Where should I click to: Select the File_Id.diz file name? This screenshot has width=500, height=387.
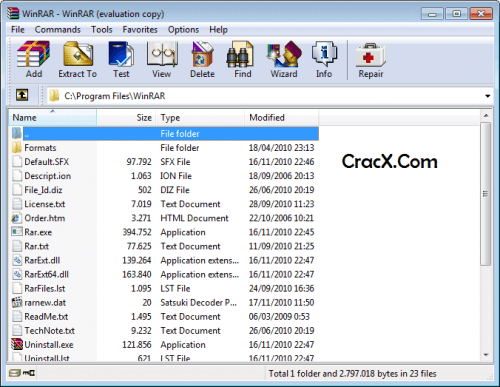43,190
